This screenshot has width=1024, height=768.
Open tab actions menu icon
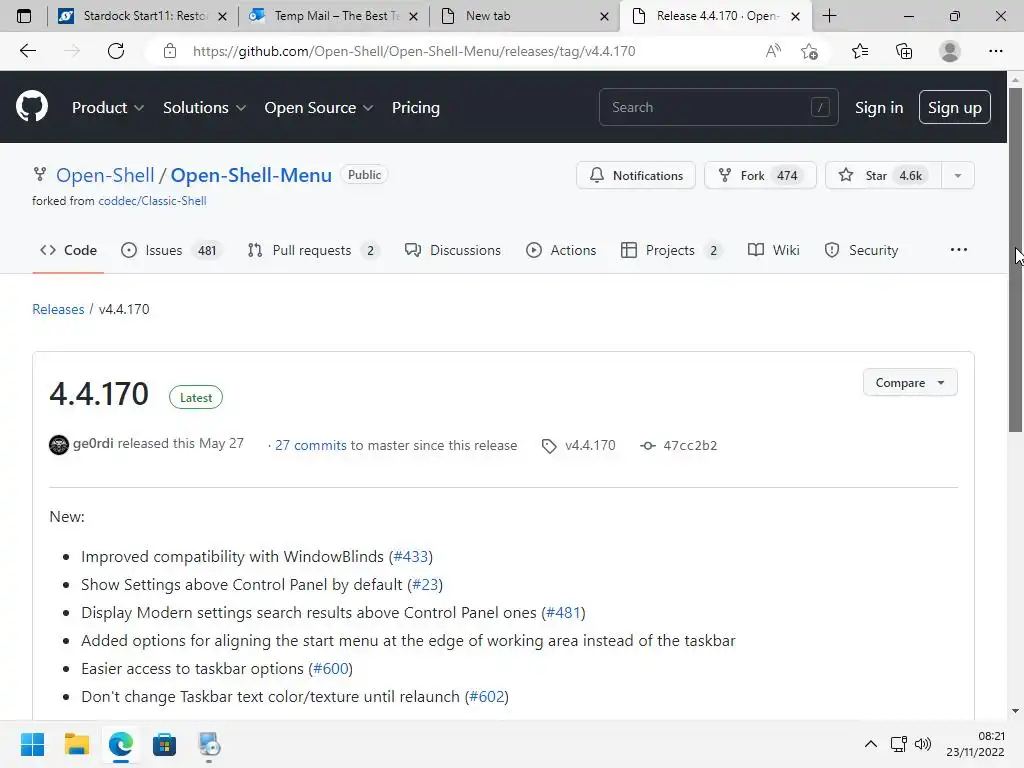pyautogui.click(x=24, y=16)
